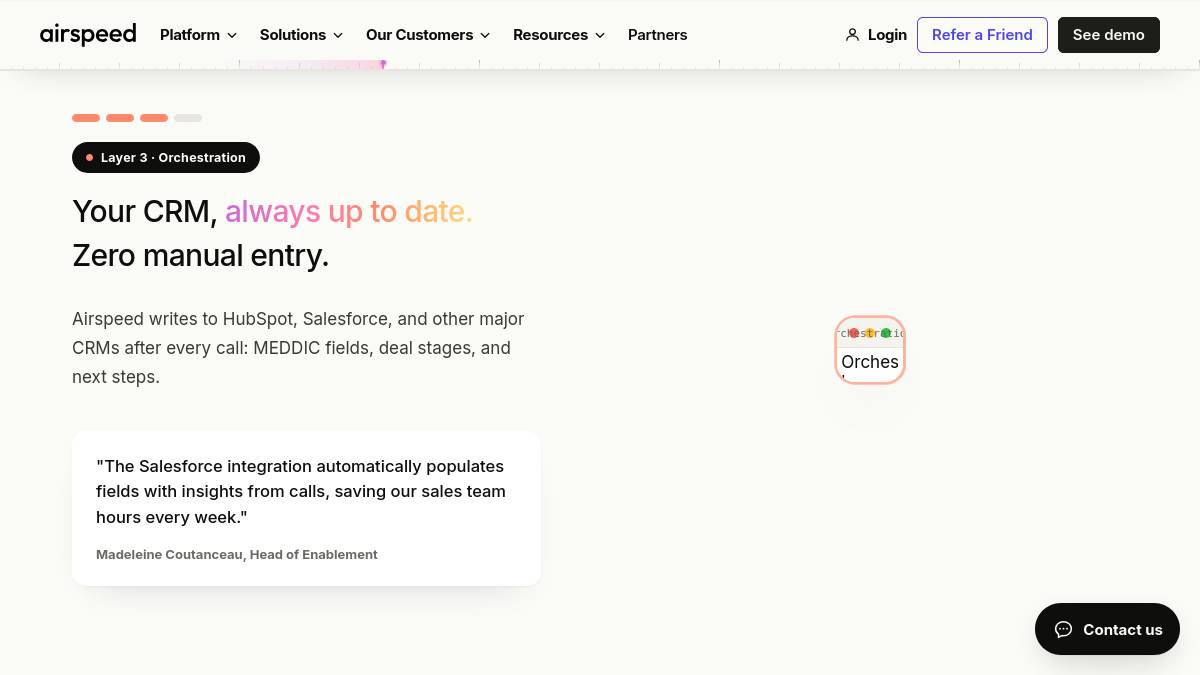Click the yellow dot in Orchestration window card
Image resolution: width=1200 pixels, height=675 pixels.
point(870,333)
